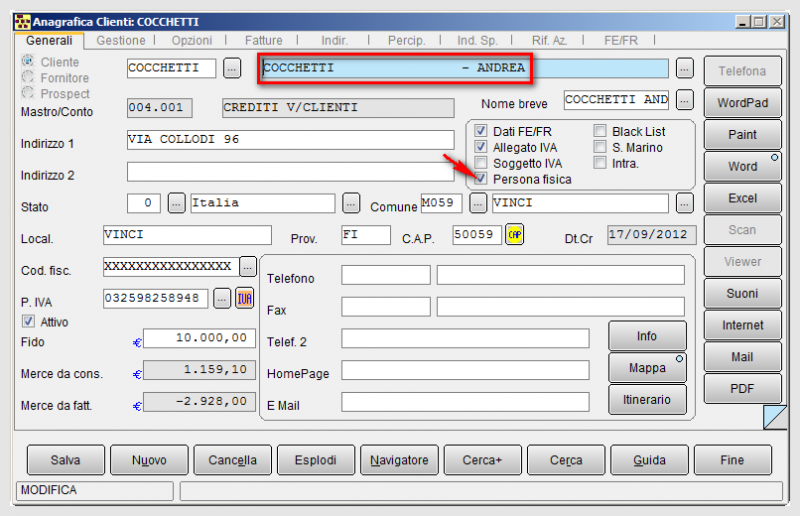Screen dimensions: 800x516
Task: Open the Navigatore button
Action: coord(399,460)
